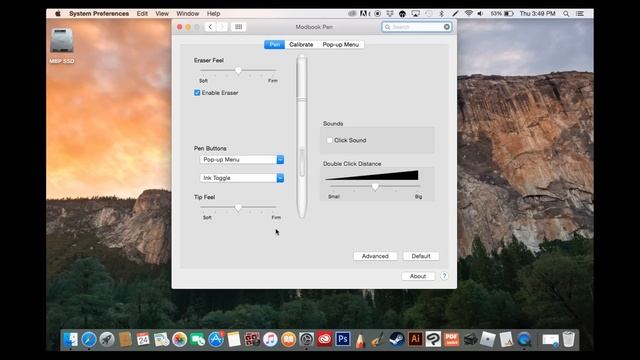Launch iTunes from the dock
This screenshot has width=640, height=360.
(270, 339)
